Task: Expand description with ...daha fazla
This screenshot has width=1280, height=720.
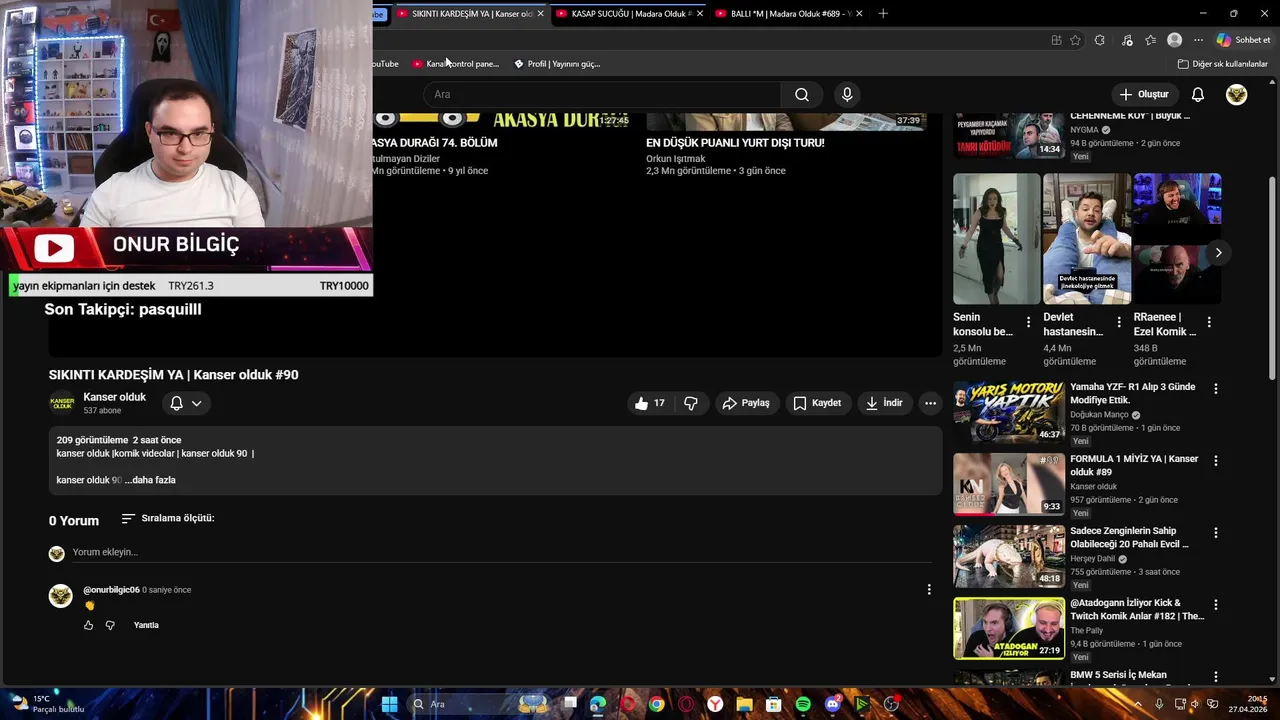Action: (150, 480)
